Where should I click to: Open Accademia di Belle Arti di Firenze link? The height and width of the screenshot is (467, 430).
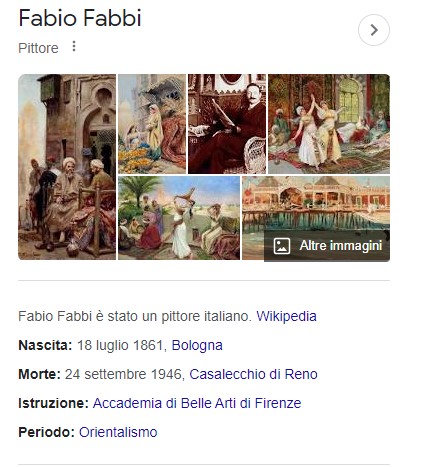(197, 403)
